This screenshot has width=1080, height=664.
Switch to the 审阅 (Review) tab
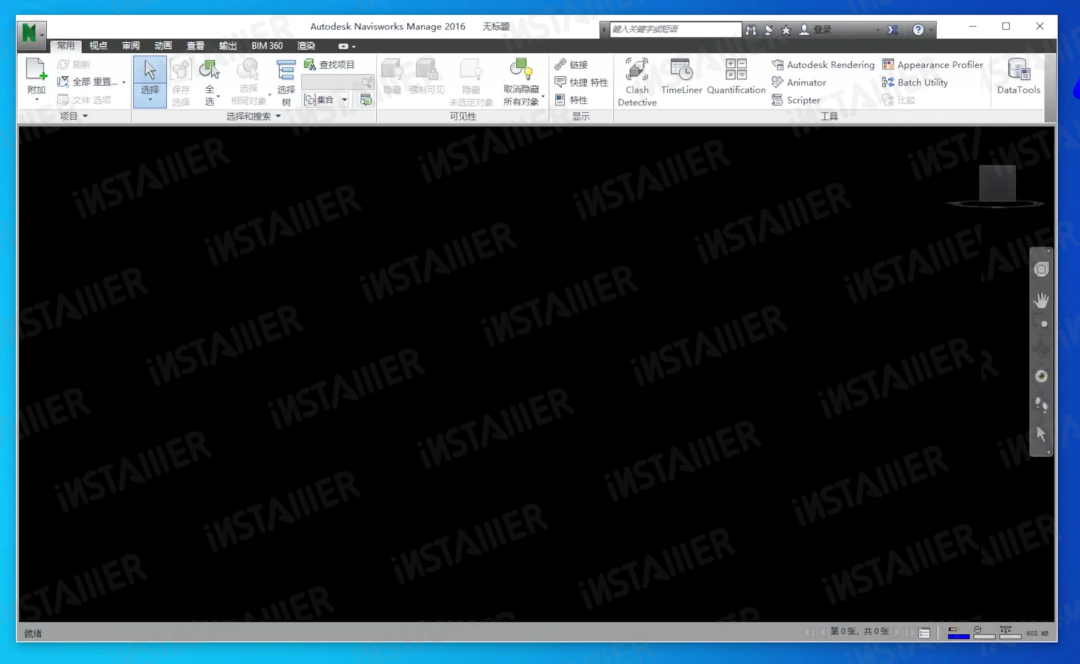point(130,46)
